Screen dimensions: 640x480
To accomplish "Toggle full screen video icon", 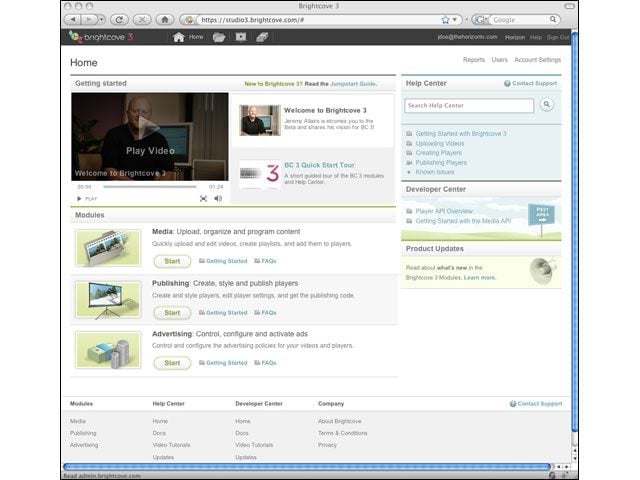I will [x=203, y=198].
